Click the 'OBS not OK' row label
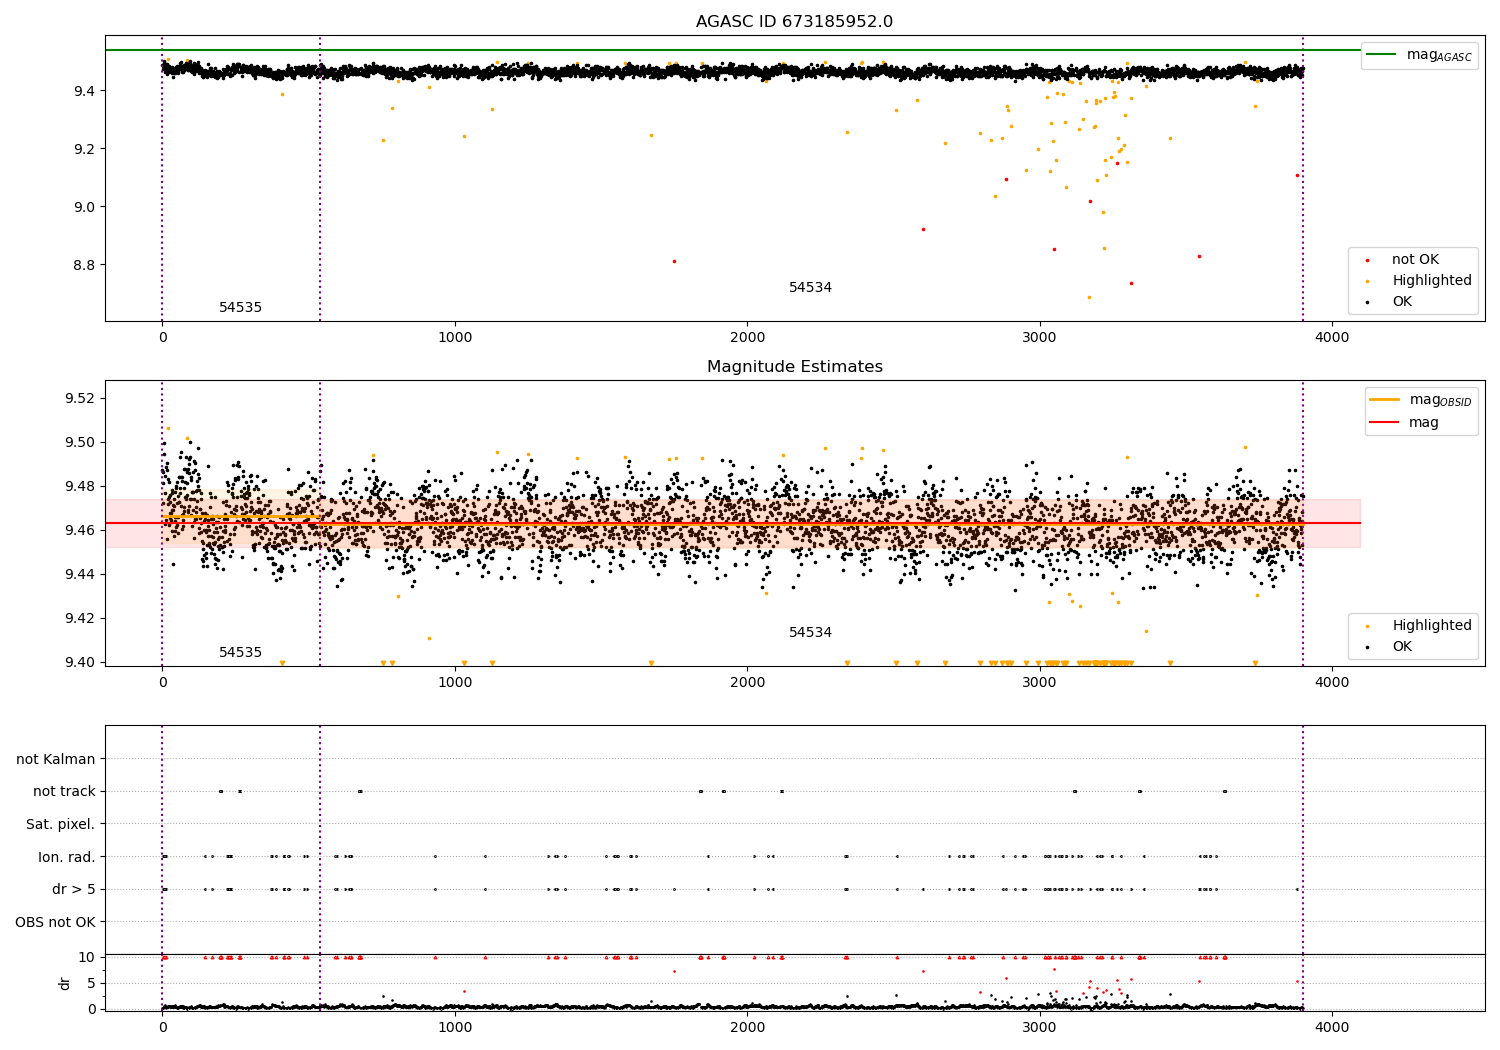This screenshot has height=1050, width=1500. pyautogui.click(x=56, y=923)
